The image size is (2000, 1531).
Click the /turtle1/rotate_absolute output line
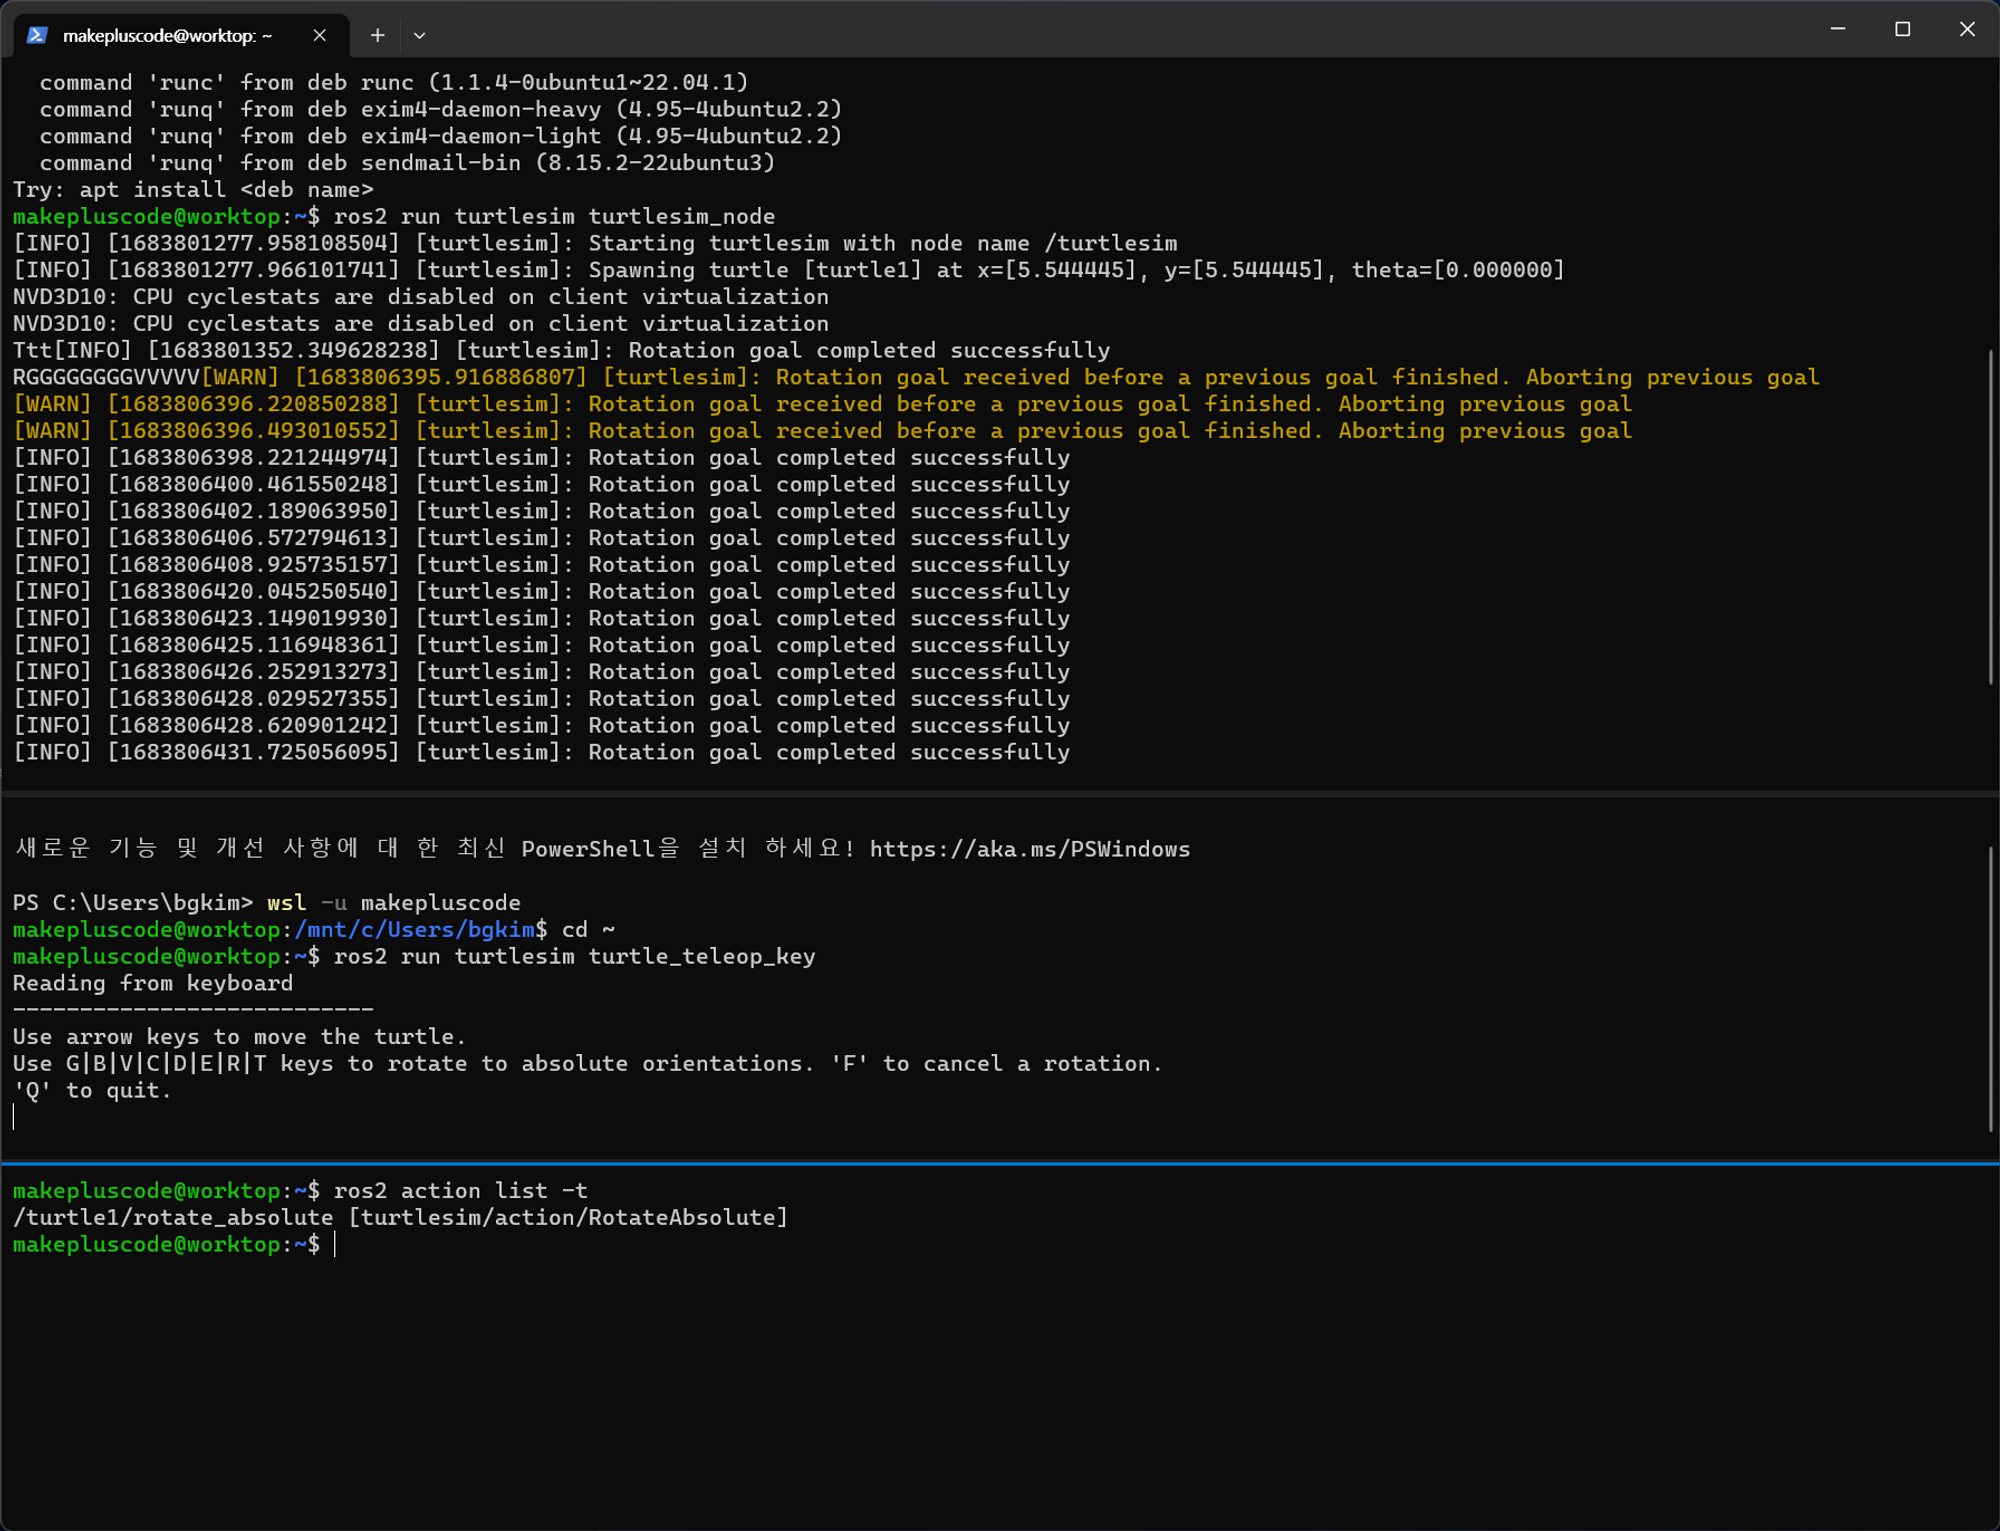tap(400, 1218)
